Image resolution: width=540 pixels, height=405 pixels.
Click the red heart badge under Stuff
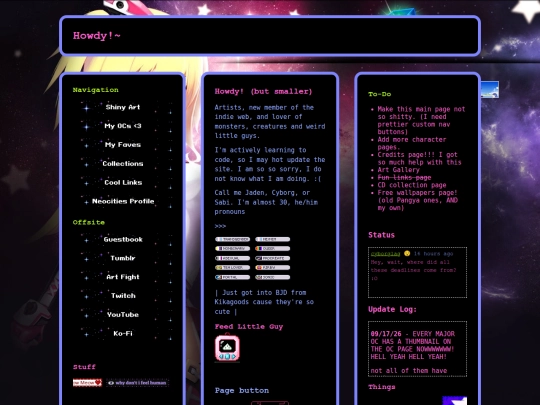point(87,383)
